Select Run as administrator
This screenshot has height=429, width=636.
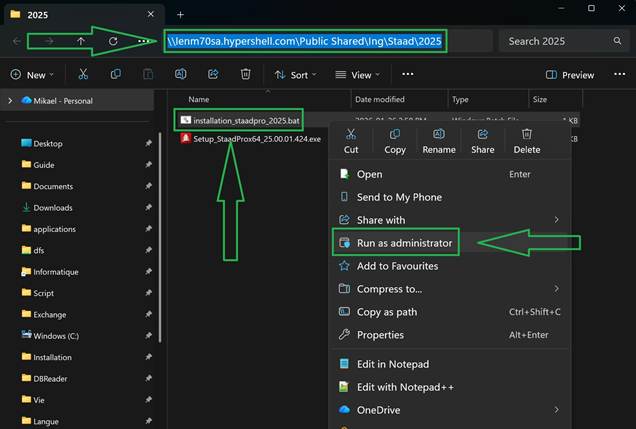[x=449, y=243]
